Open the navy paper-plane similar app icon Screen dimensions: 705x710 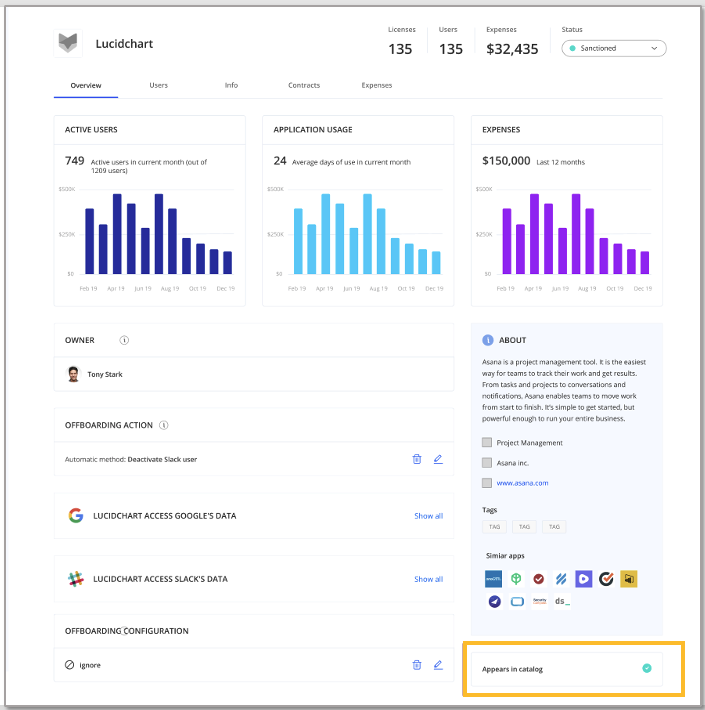(x=494, y=601)
